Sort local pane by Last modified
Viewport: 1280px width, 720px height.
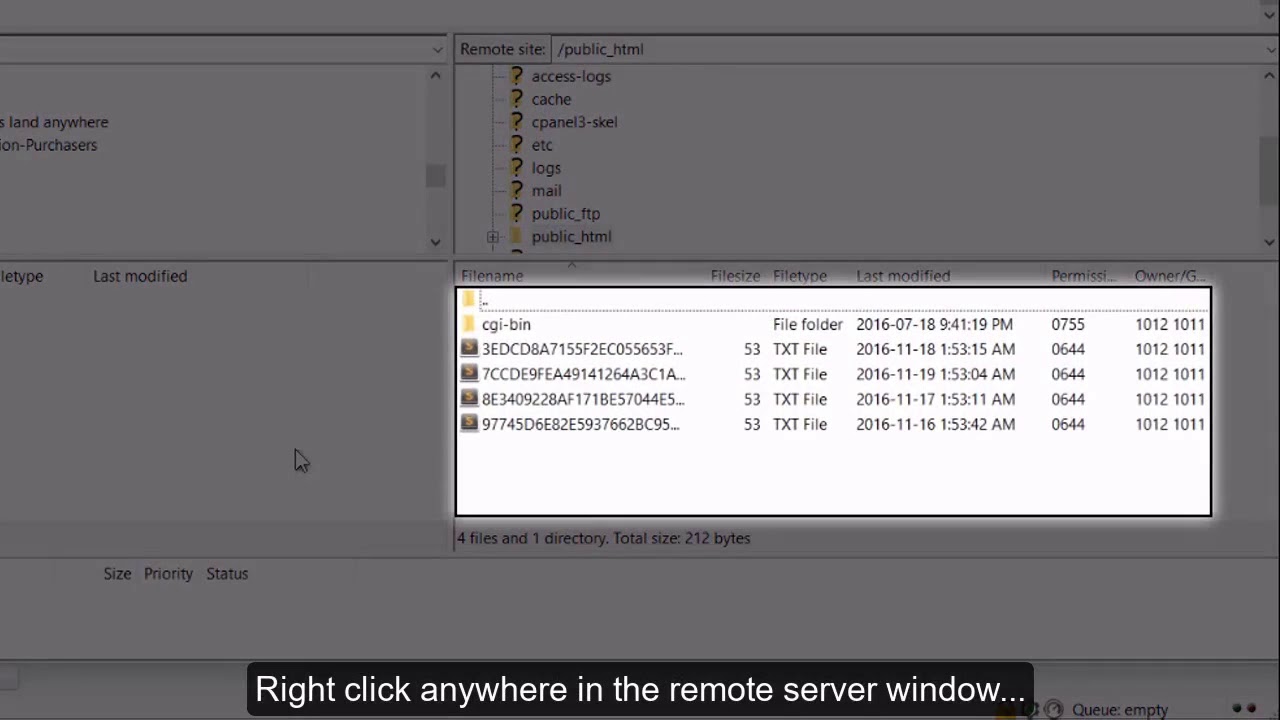140,276
